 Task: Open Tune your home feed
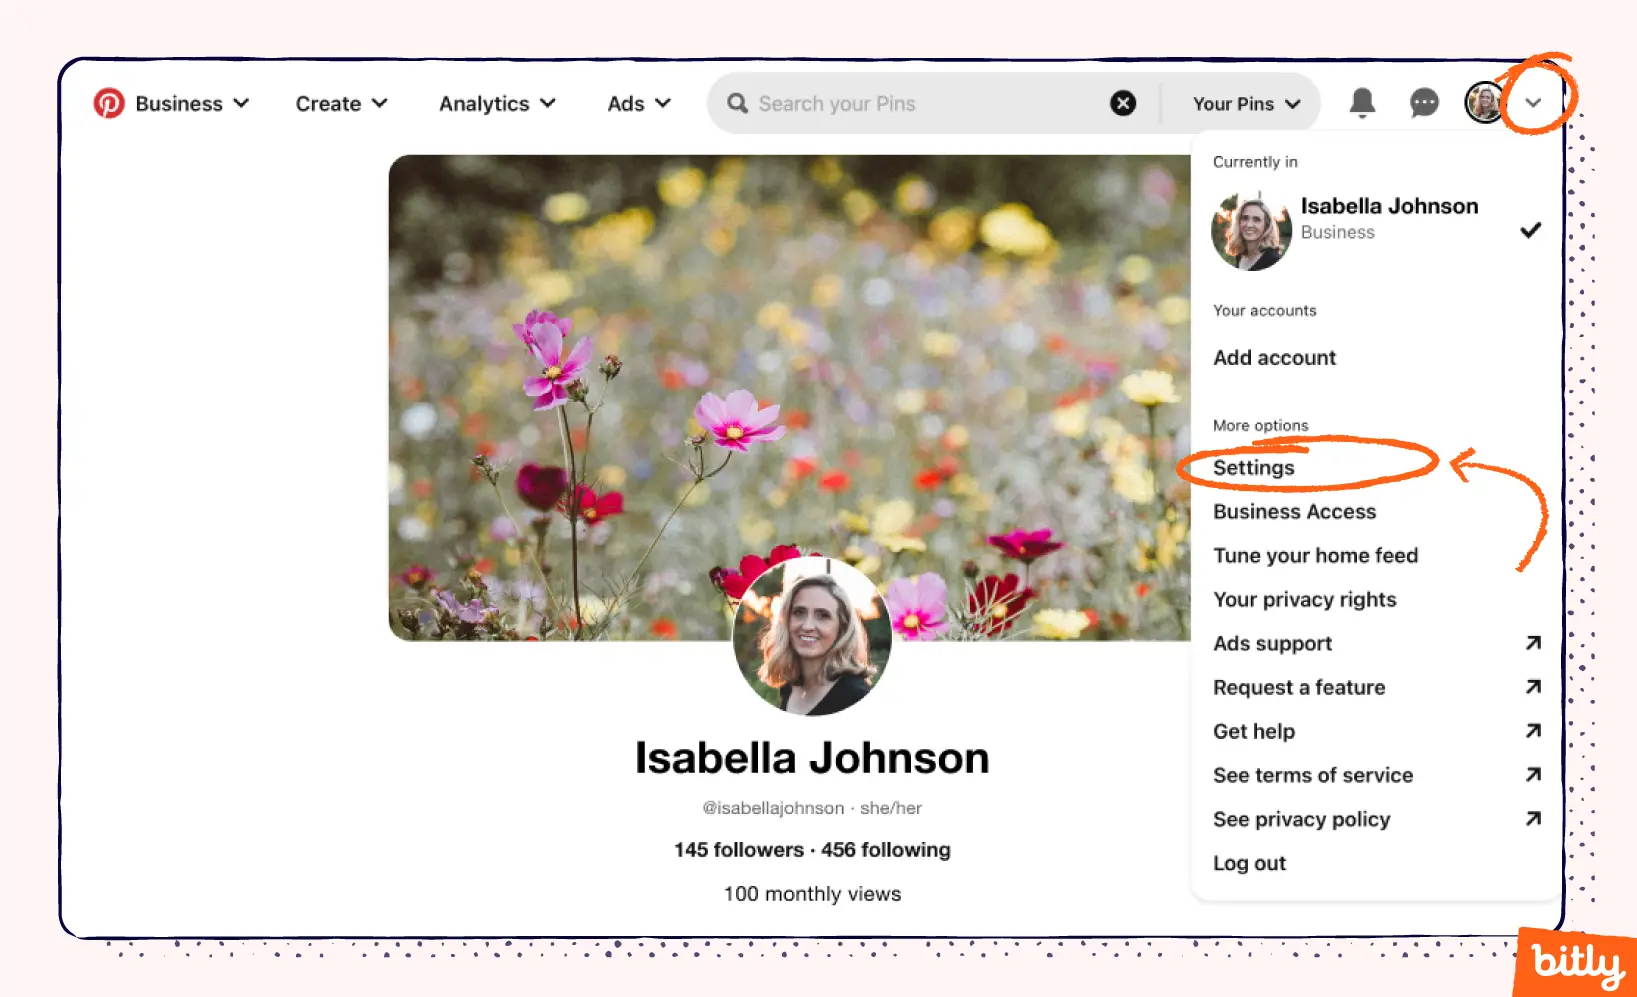point(1315,555)
